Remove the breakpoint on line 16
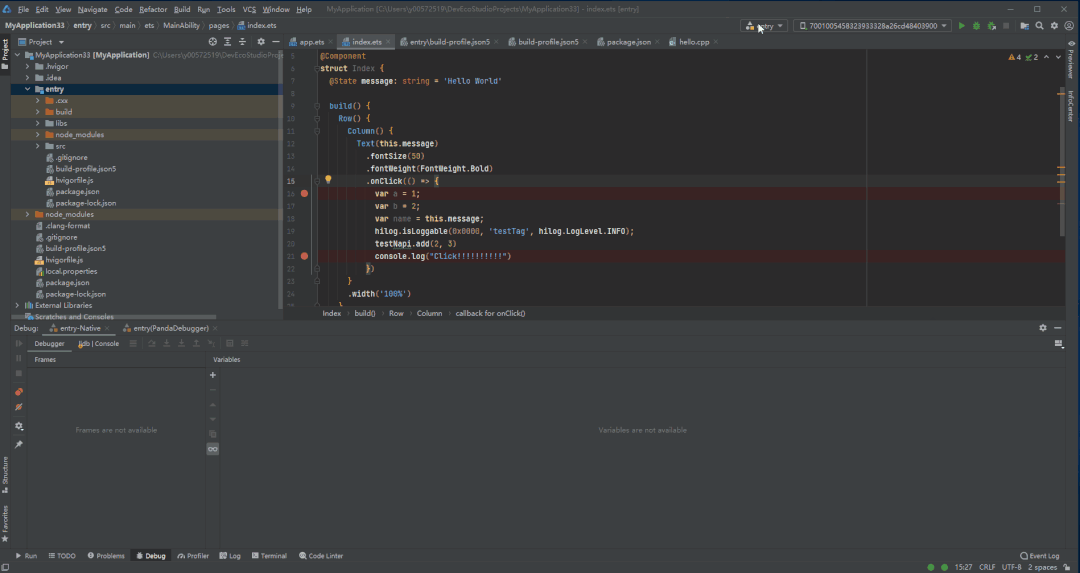This screenshot has width=1080, height=573. click(304, 194)
